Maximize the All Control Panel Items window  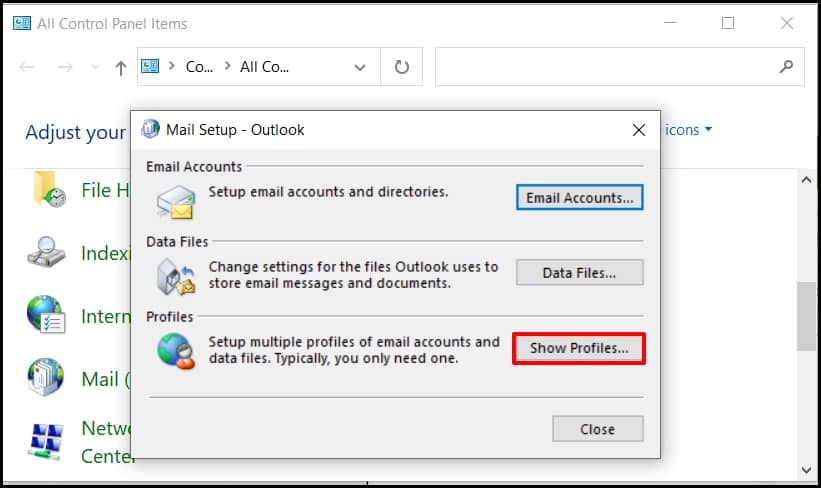click(x=728, y=23)
